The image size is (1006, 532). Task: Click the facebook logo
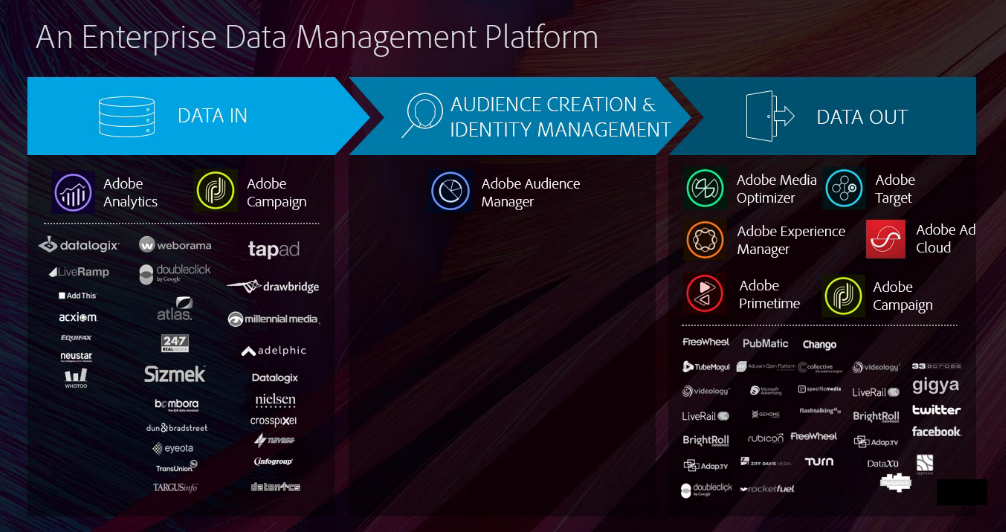click(x=937, y=432)
